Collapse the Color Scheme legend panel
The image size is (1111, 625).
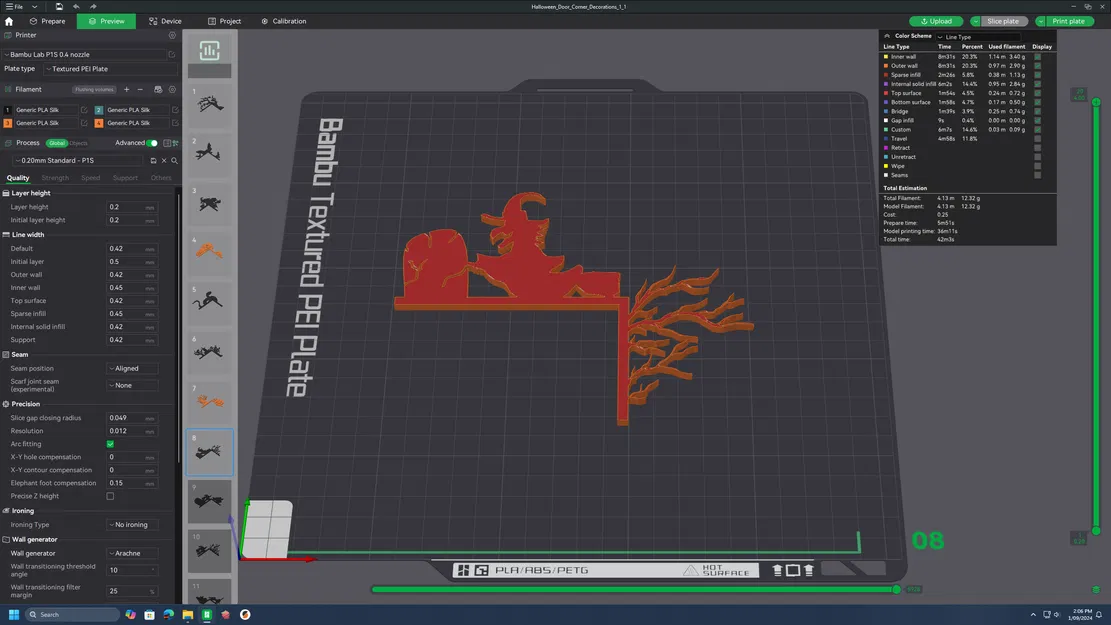(887, 36)
